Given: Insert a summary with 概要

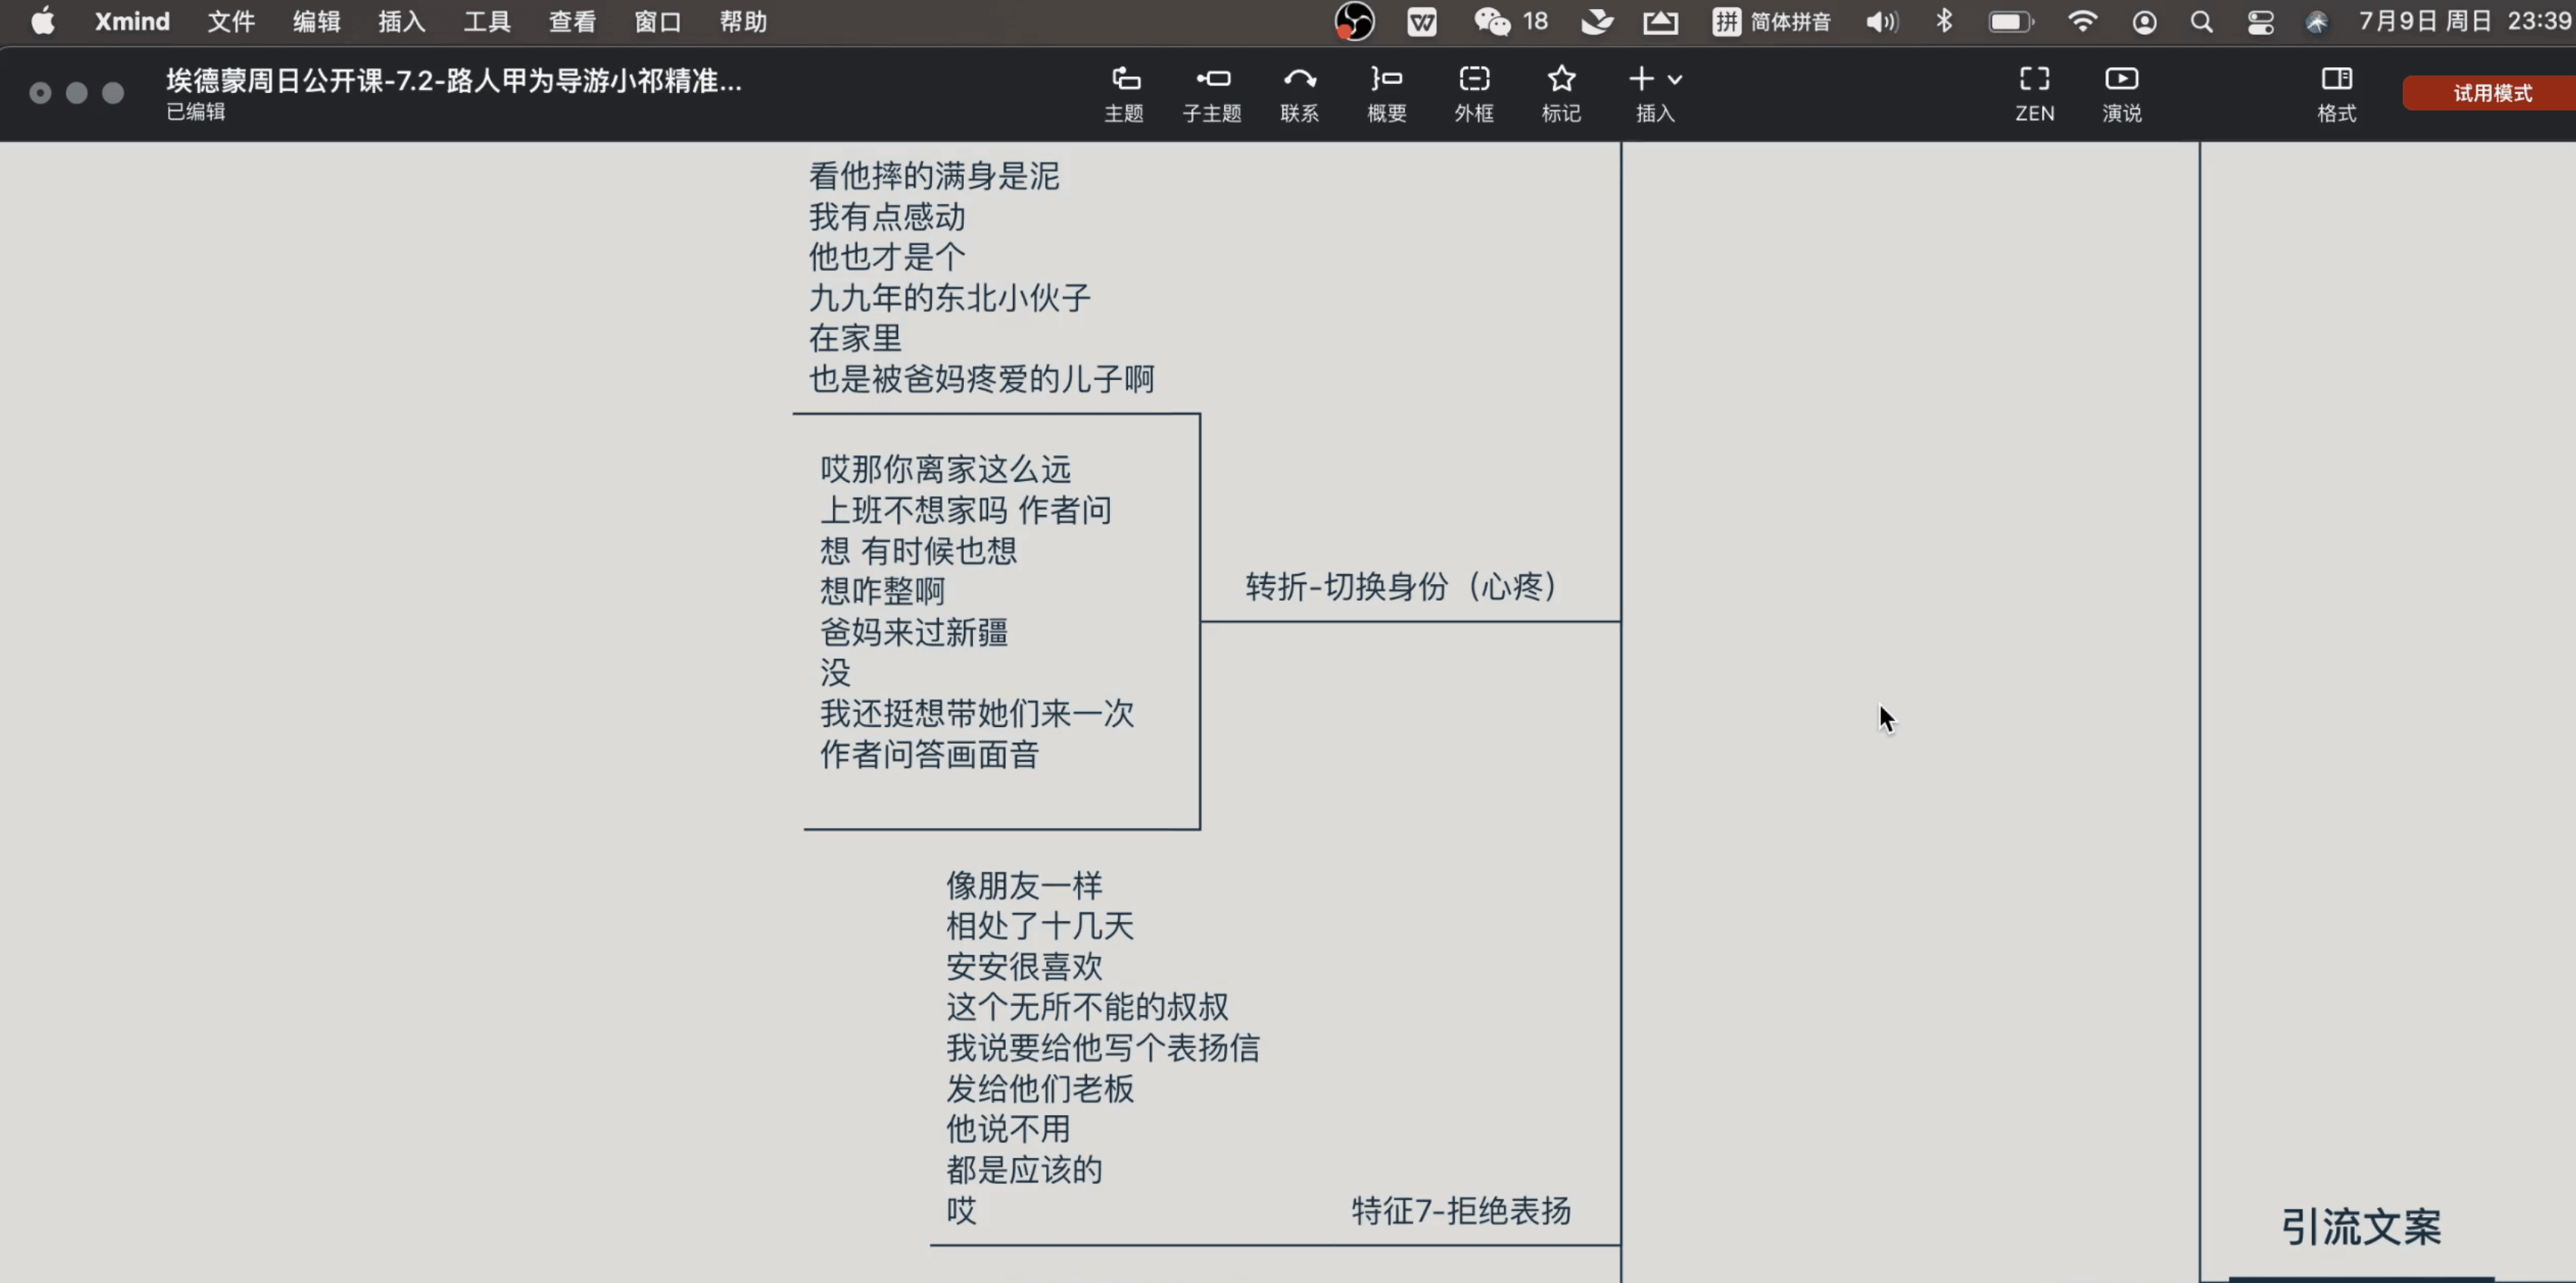Looking at the screenshot, I should tap(1387, 94).
